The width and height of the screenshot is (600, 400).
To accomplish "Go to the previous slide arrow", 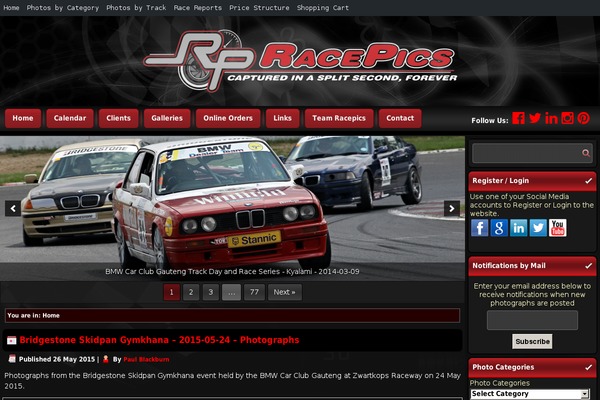I will pos(13,209).
